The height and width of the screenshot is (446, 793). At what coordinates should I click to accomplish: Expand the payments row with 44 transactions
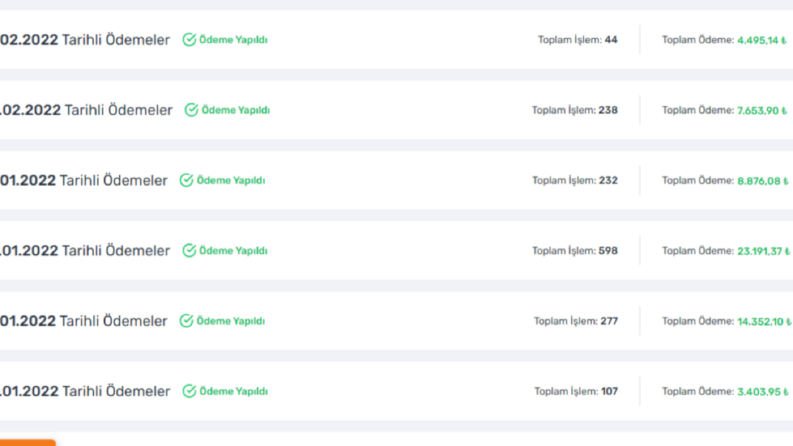pyautogui.click(x=396, y=39)
